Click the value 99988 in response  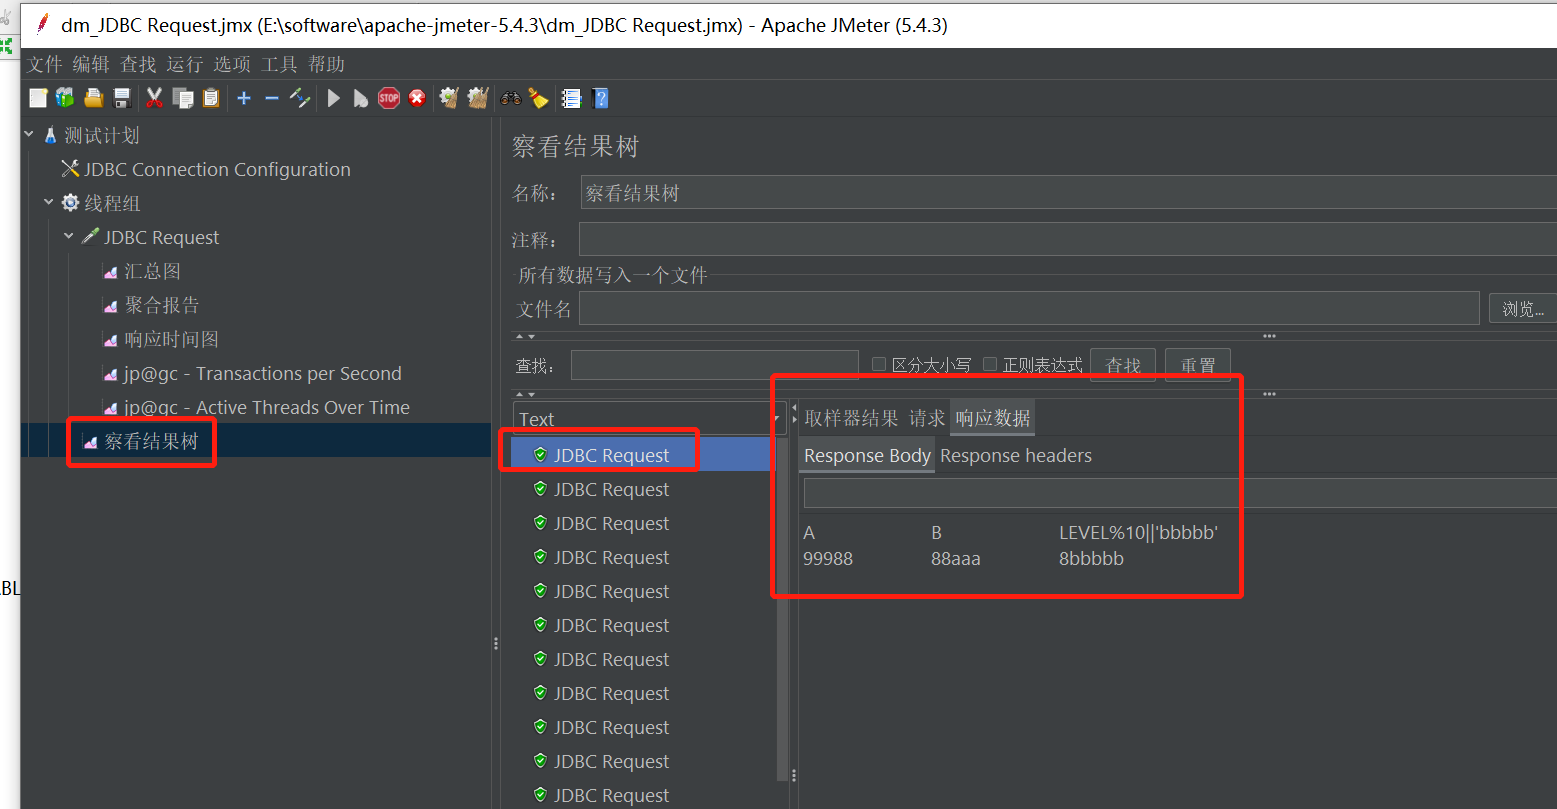828,558
